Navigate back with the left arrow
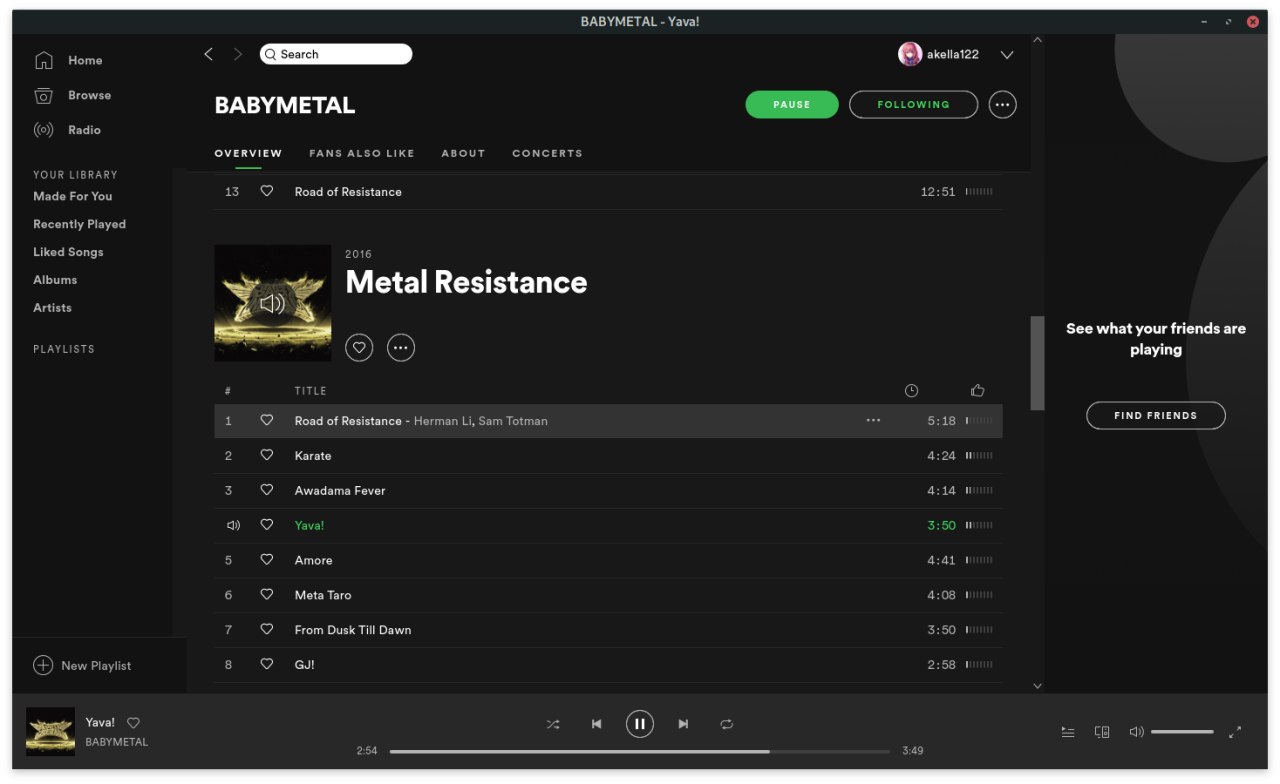The image size is (1280, 784). [208, 55]
